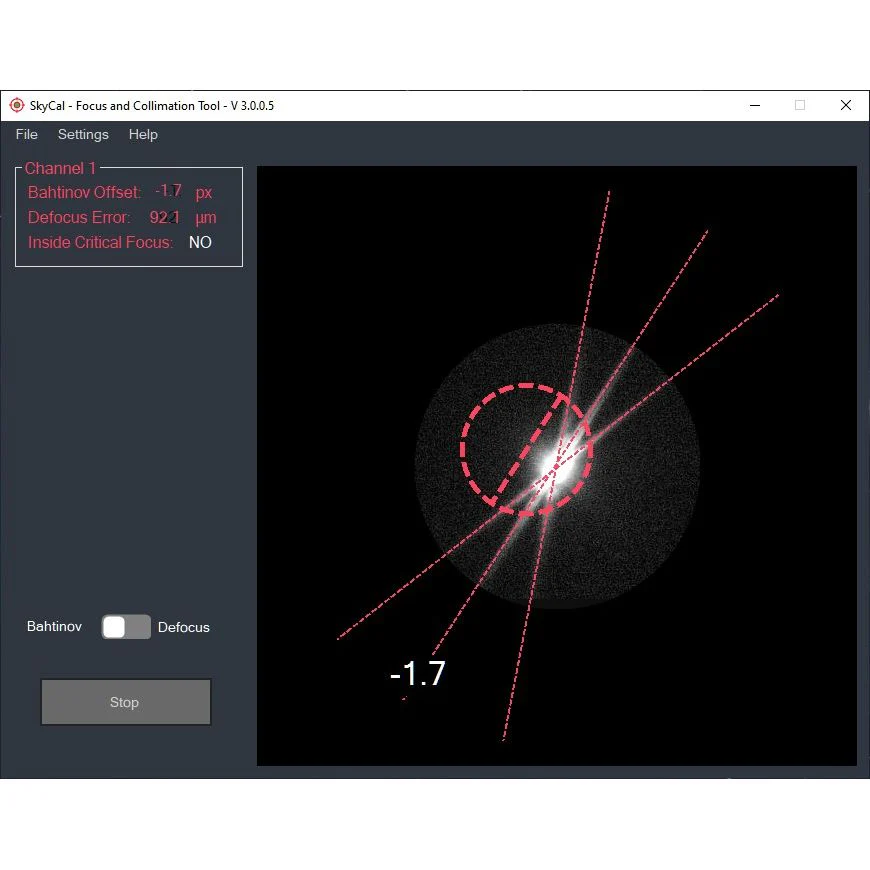Minimize the SkyCal window
The height and width of the screenshot is (870, 870).
coord(753,105)
